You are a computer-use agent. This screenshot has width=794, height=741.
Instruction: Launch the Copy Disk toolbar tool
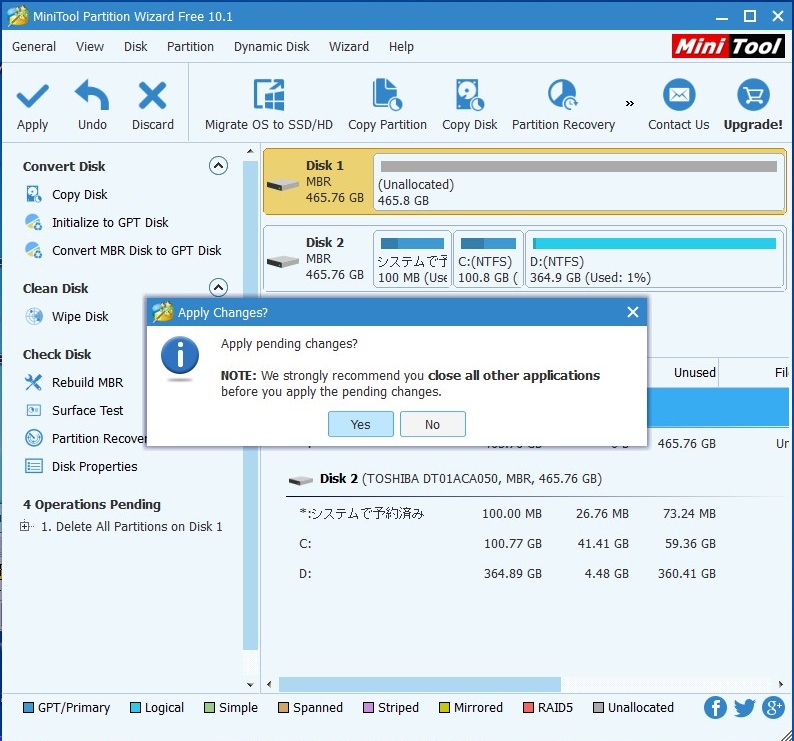pos(469,104)
